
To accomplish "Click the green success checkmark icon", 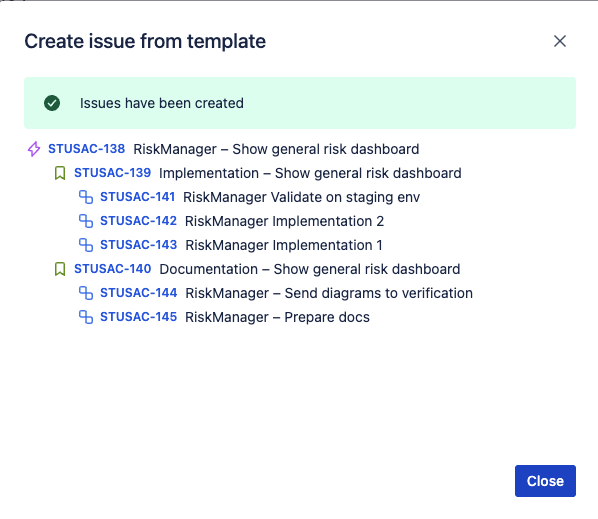I will tap(52, 103).
